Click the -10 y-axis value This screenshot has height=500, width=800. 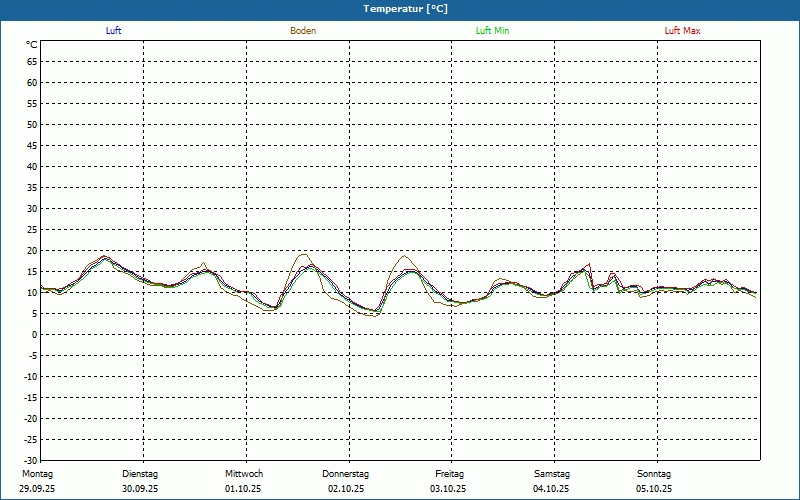tap(31, 377)
